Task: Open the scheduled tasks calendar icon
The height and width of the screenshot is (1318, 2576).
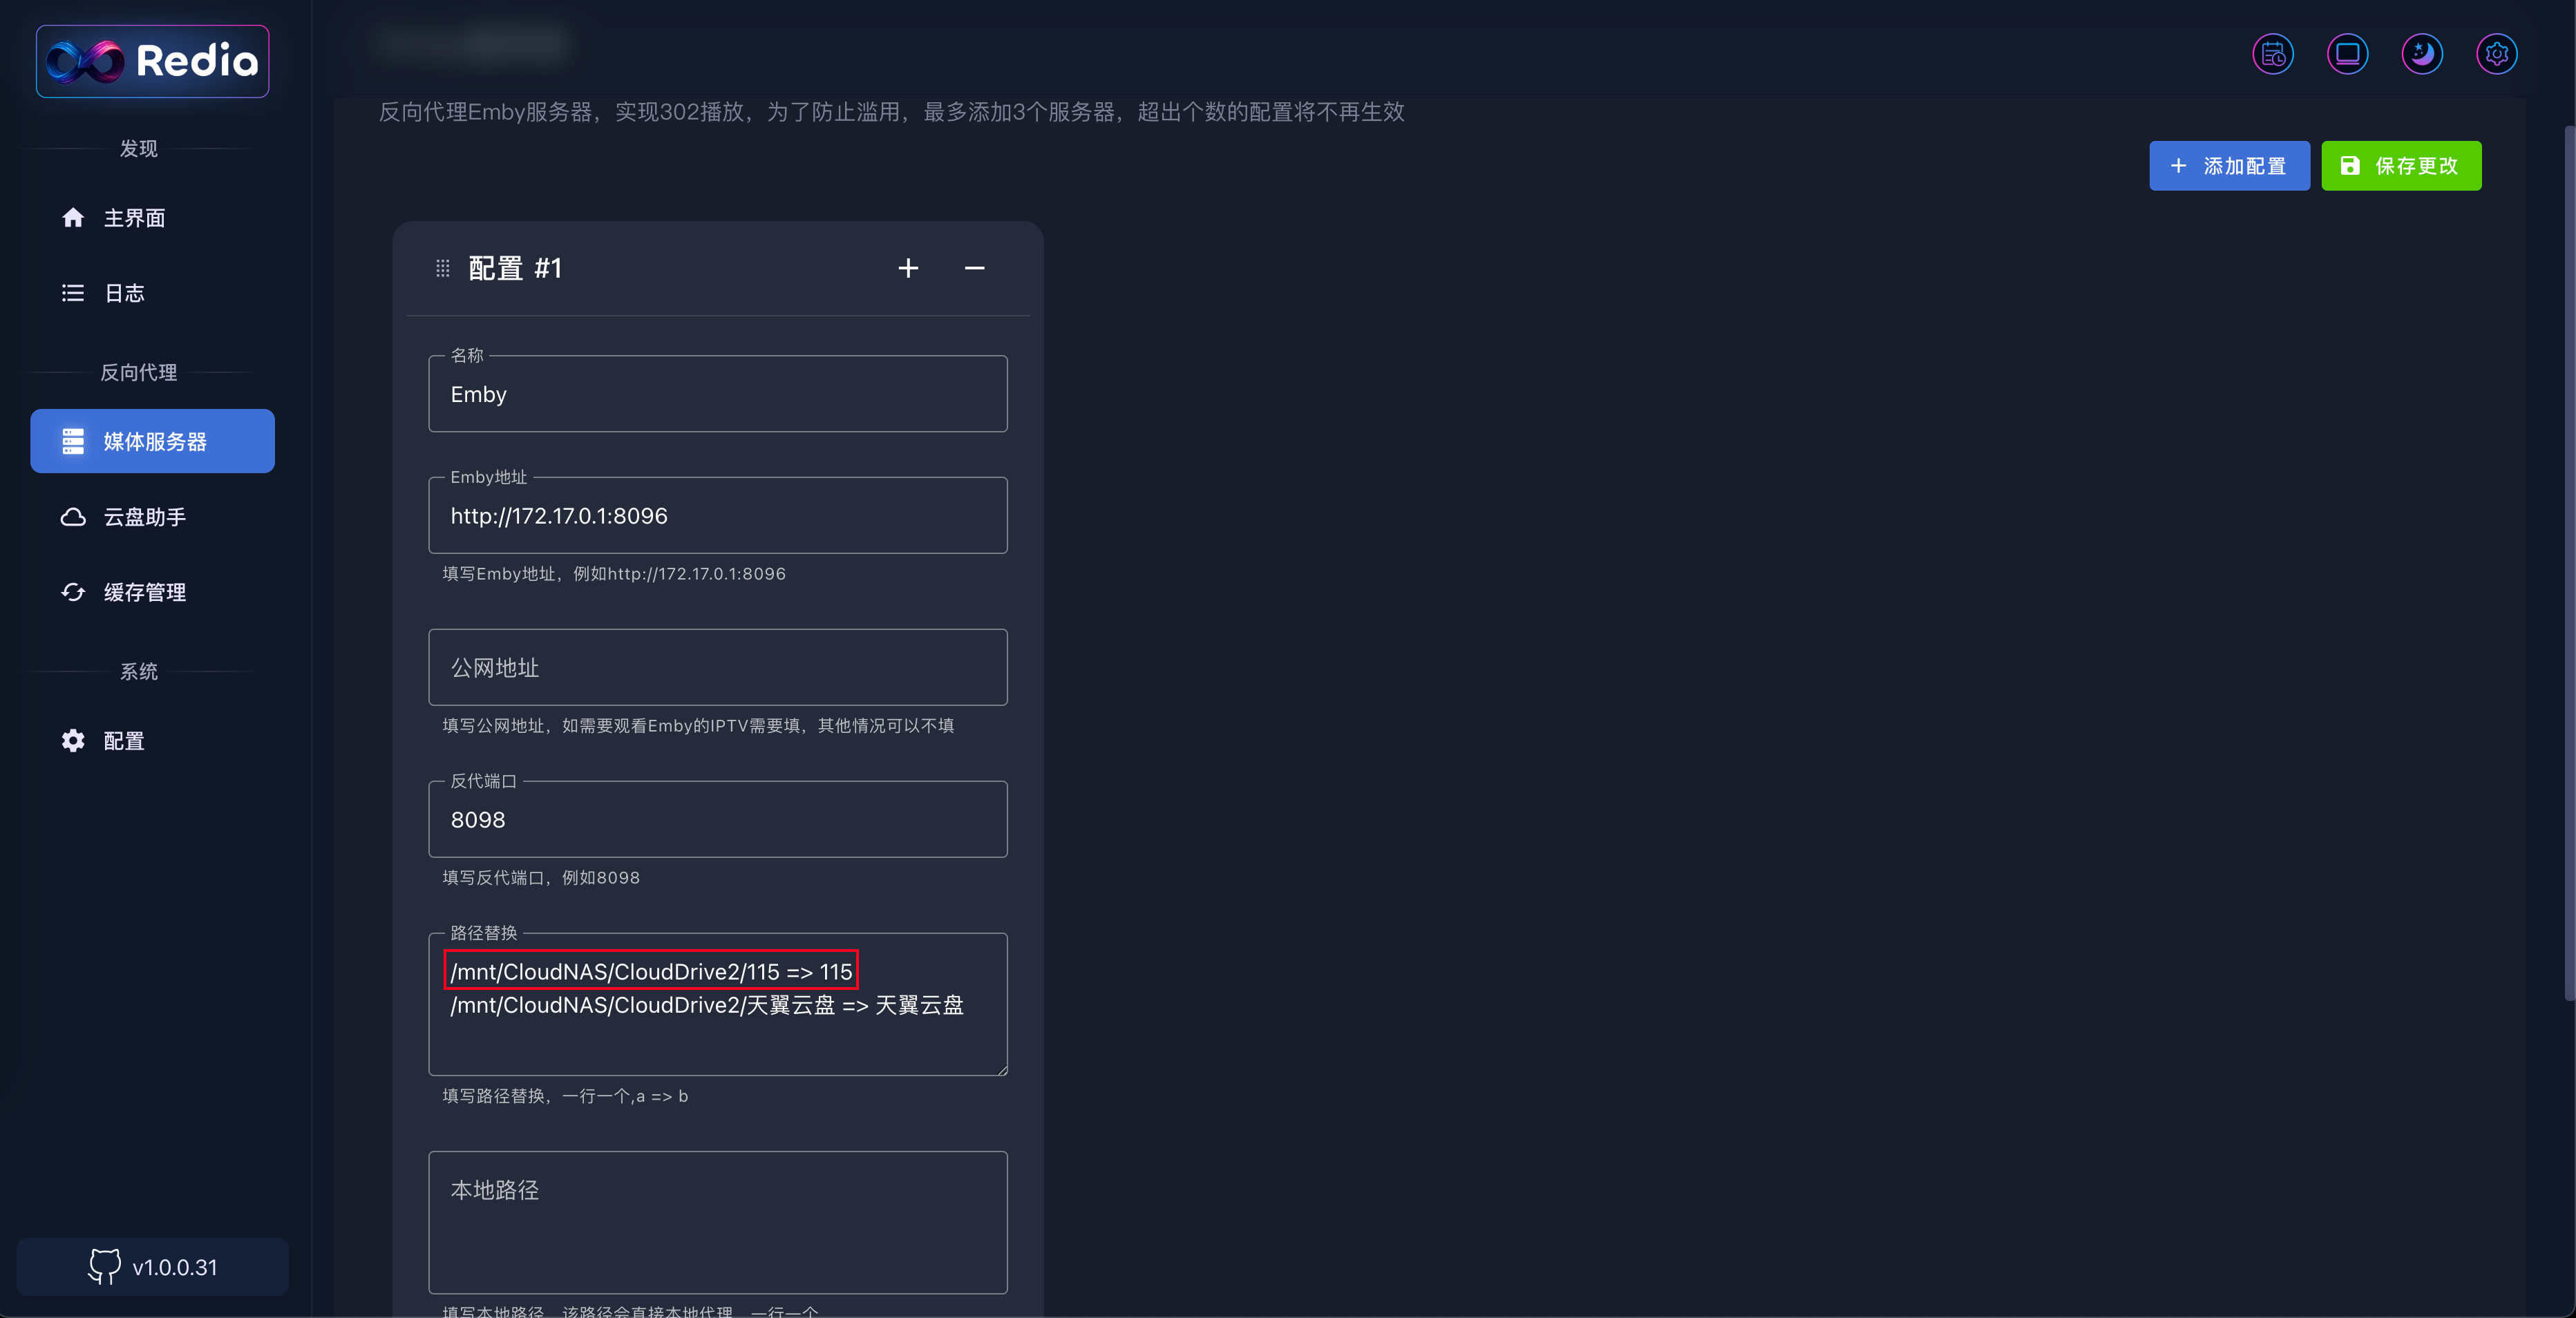Action: (x=2272, y=54)
